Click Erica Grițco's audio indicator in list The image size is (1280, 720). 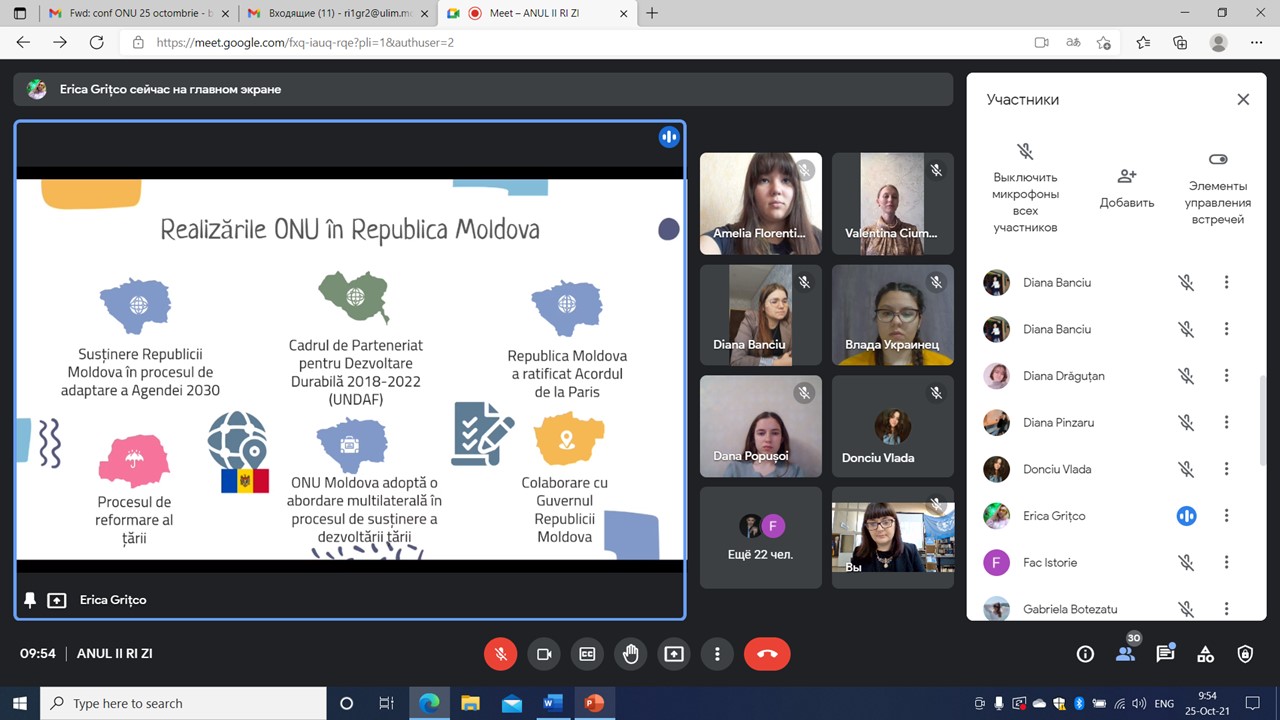point(1186,516)
